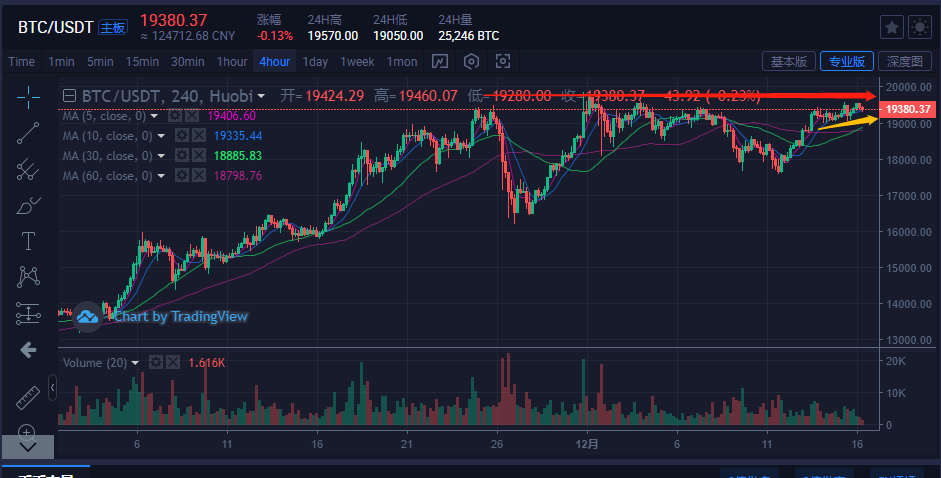Expand the MA (5, close, 0) dropdown arrow
Screen dimensions: 941x478
(154, 116)
